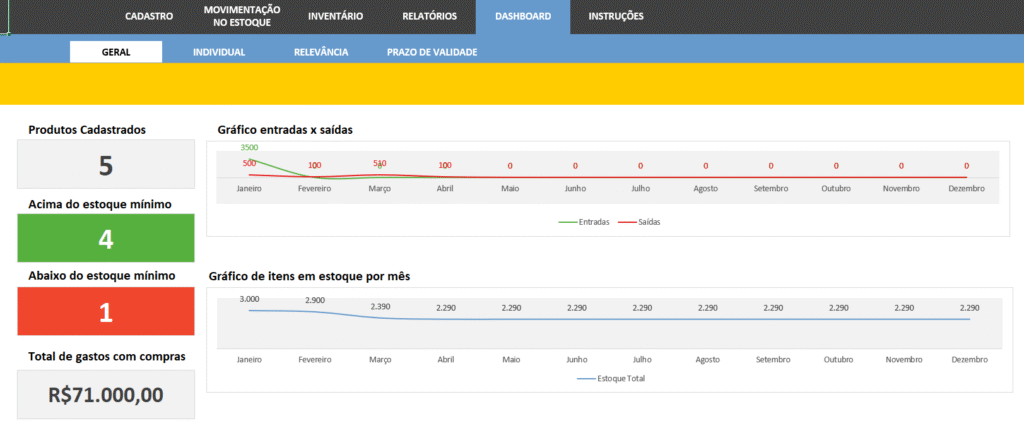Select the green Acima do estoque mínimo card
The width and height of the screenshot is (1024, 428).
(106, 239)
